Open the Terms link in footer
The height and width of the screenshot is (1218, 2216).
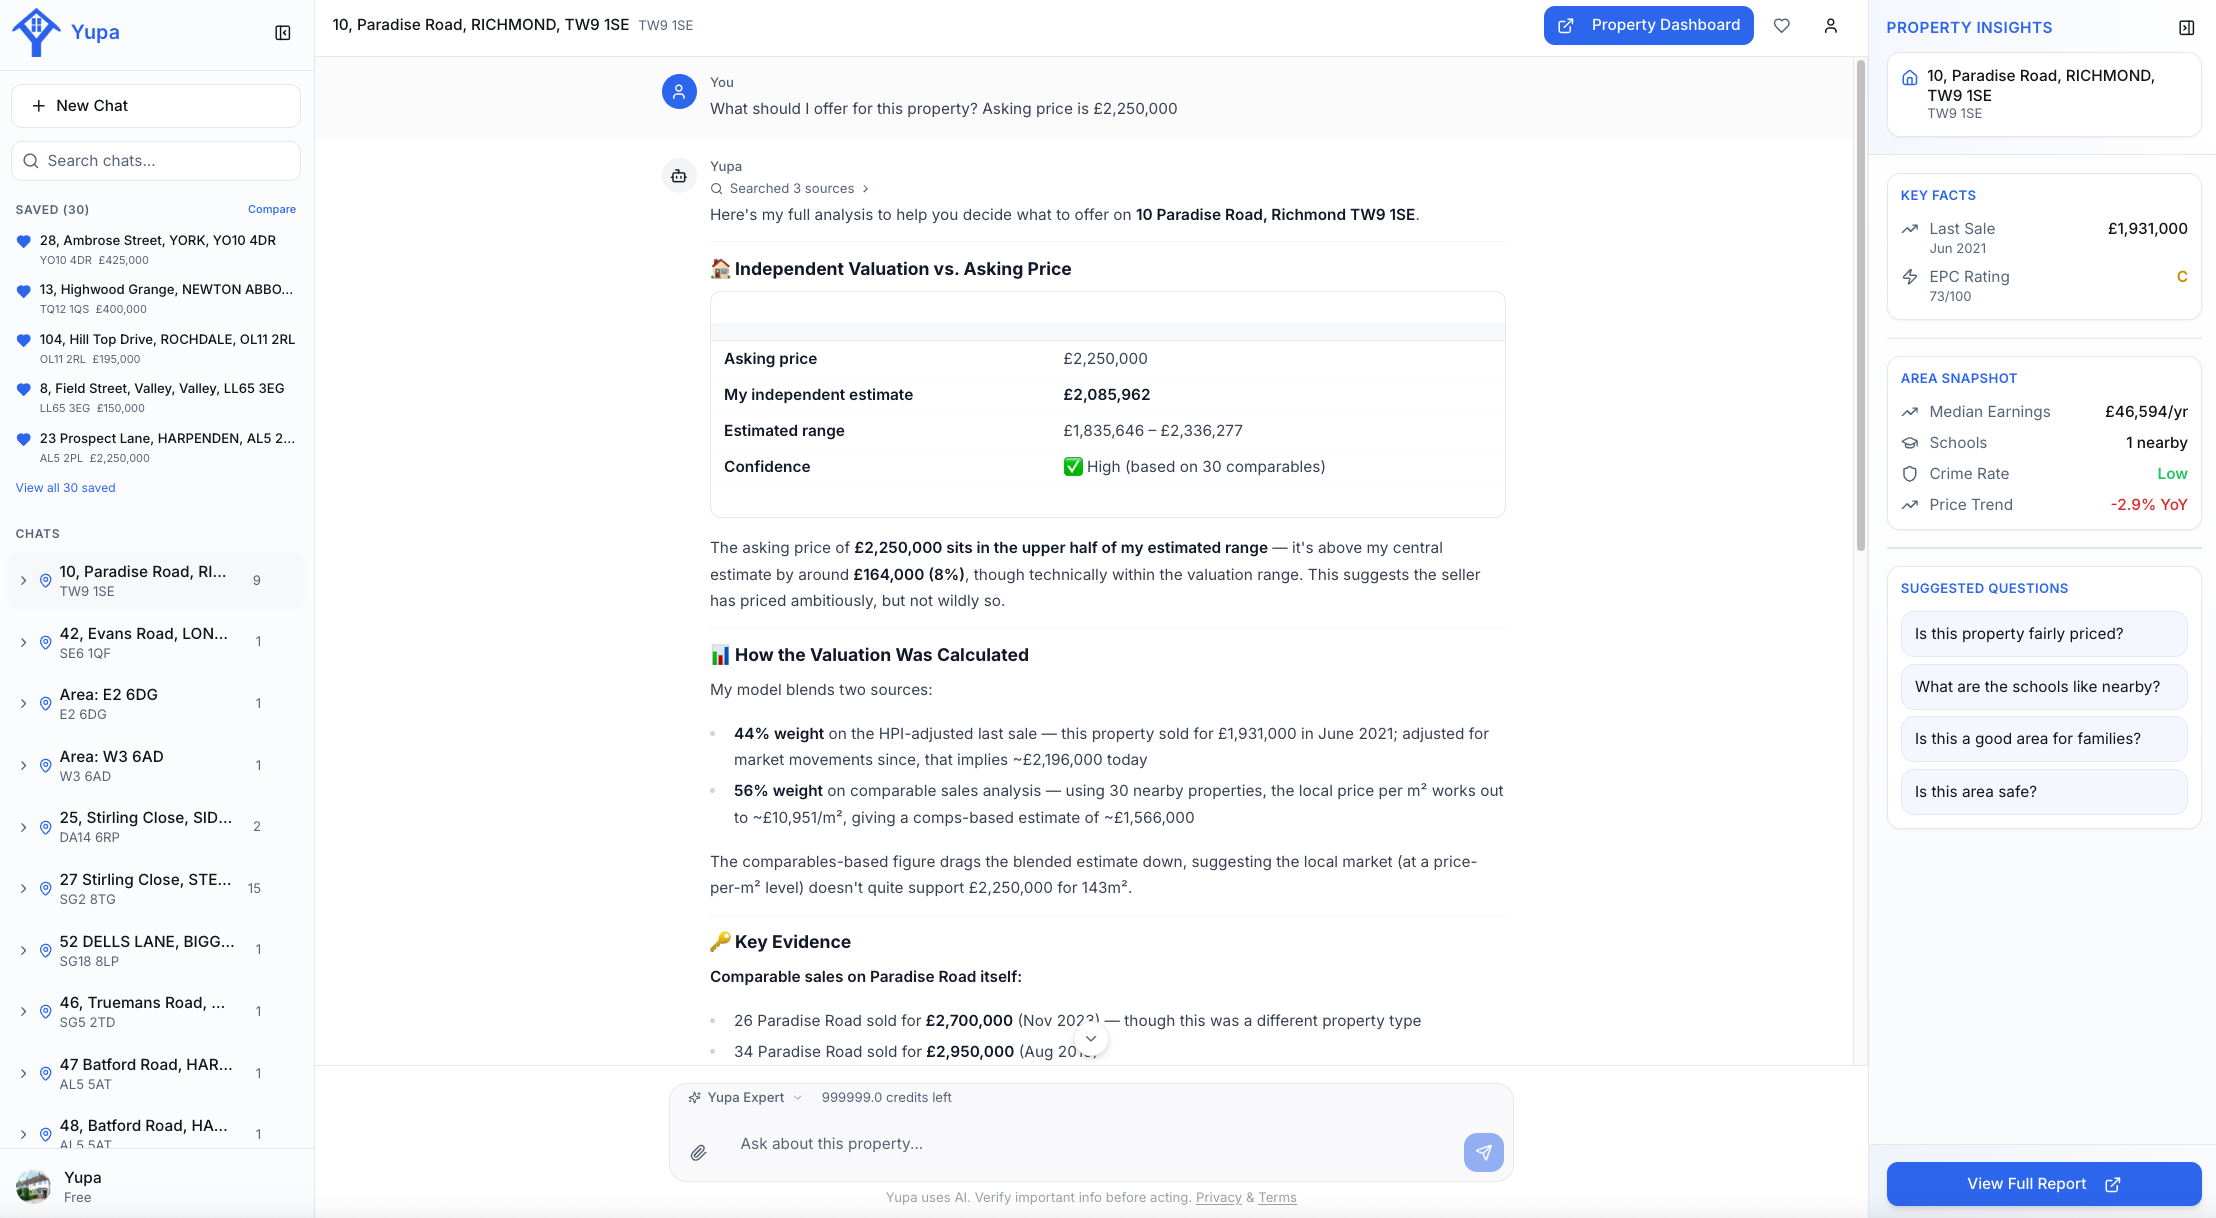(x=1277, y=1198)
